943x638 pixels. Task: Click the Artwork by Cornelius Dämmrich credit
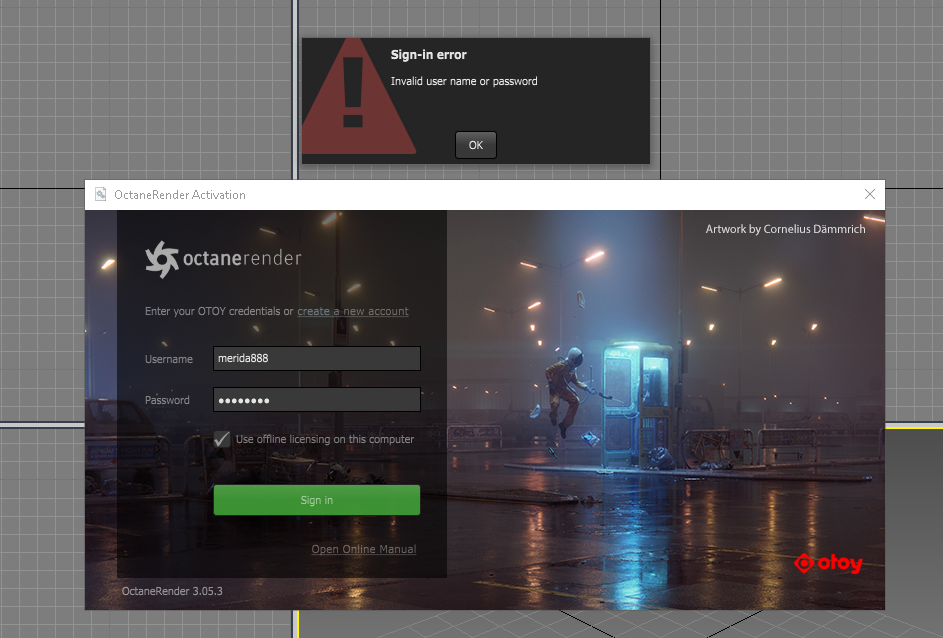tap(785, 229)
